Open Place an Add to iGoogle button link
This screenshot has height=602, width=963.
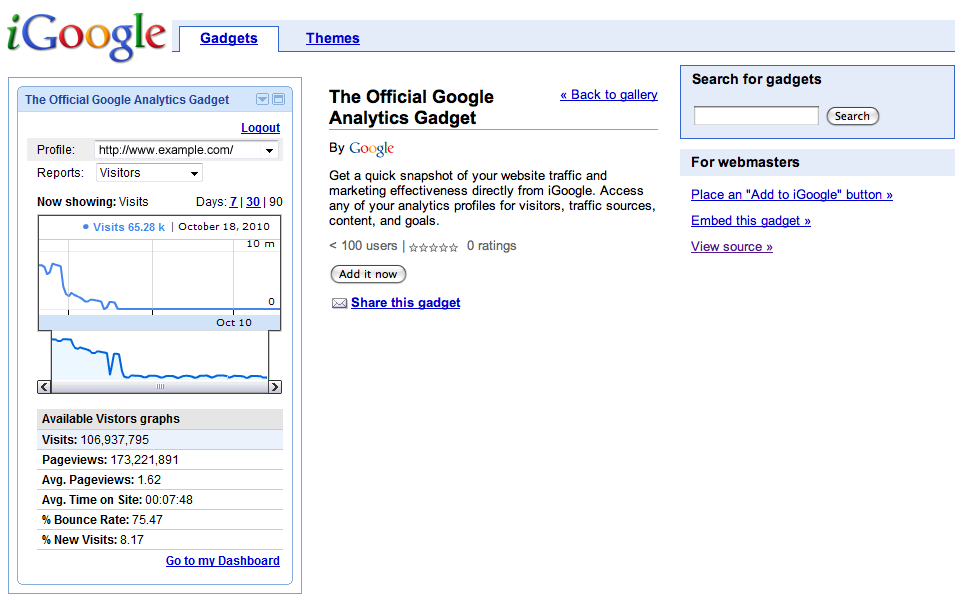[x=792, y=195]
